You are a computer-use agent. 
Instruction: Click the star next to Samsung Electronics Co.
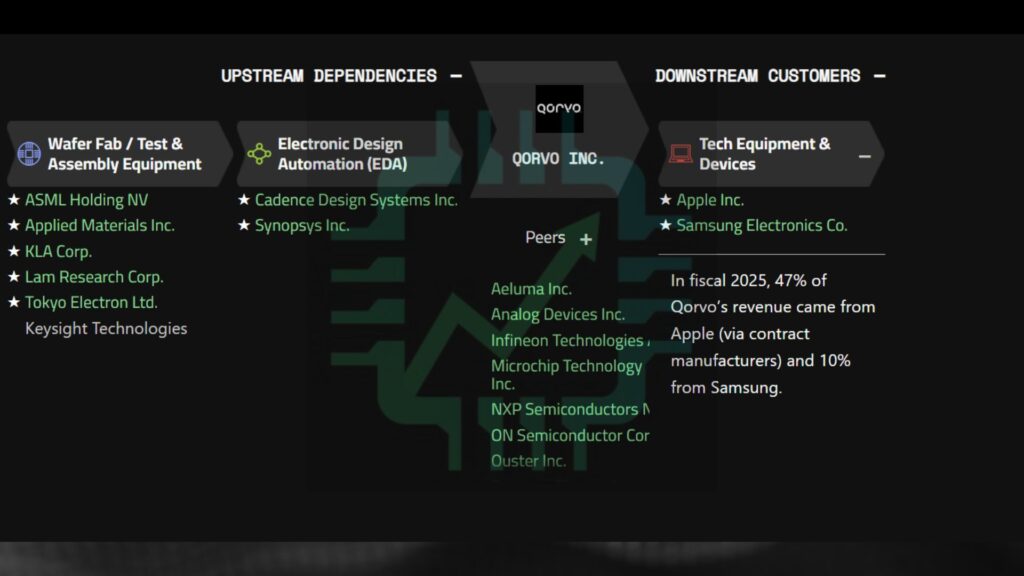[x=666, y=226]
